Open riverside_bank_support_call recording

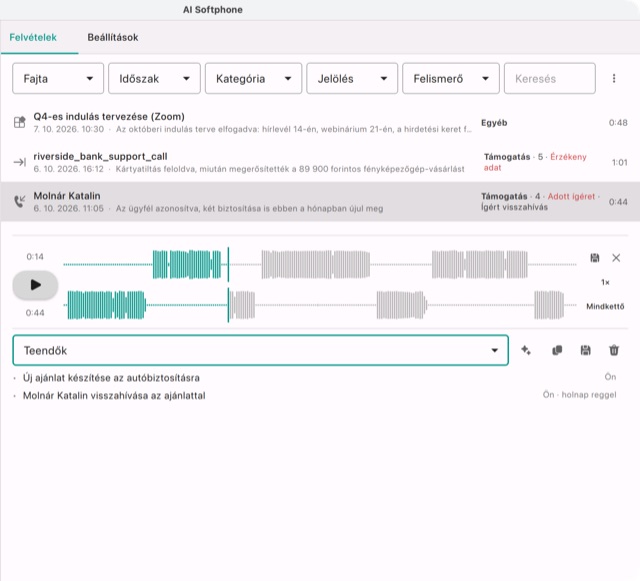[320, 162]
